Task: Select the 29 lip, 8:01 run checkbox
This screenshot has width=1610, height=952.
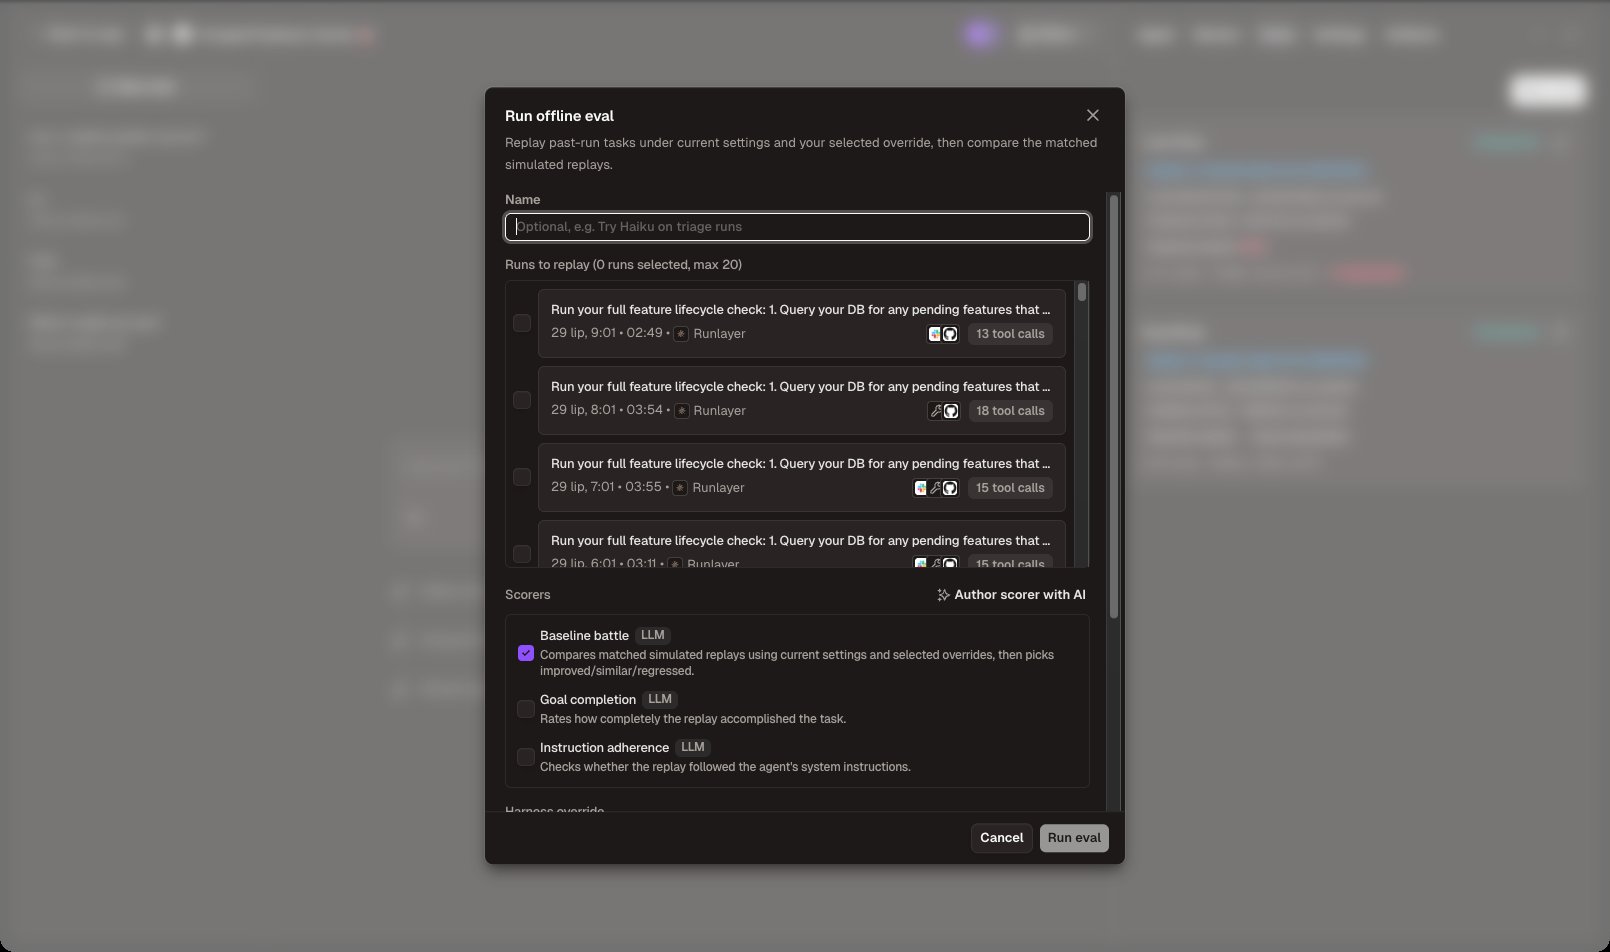Action: coord(522,400)
